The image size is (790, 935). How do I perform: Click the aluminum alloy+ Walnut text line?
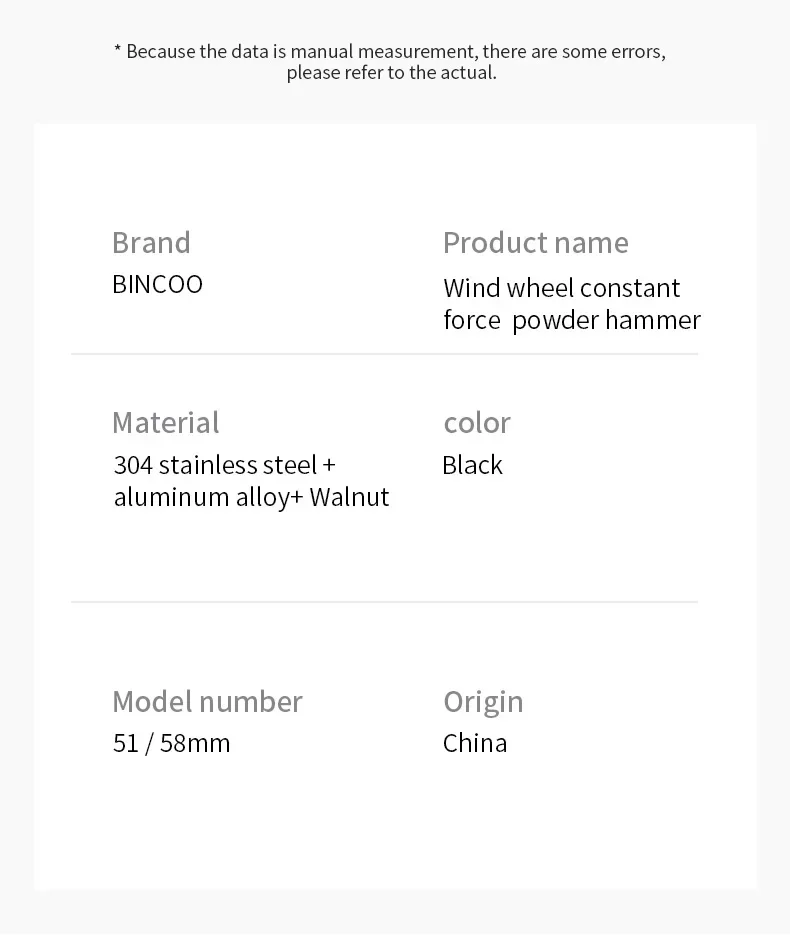tap(251, 497)
